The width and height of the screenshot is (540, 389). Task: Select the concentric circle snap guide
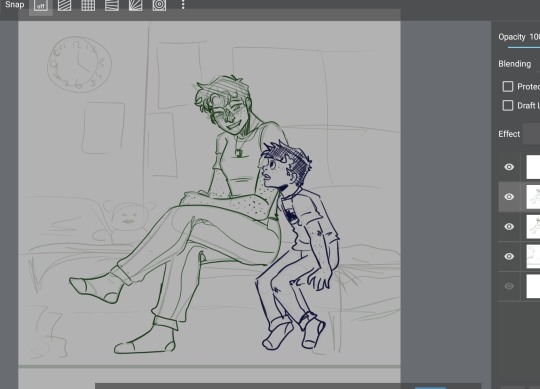(159, 5)
